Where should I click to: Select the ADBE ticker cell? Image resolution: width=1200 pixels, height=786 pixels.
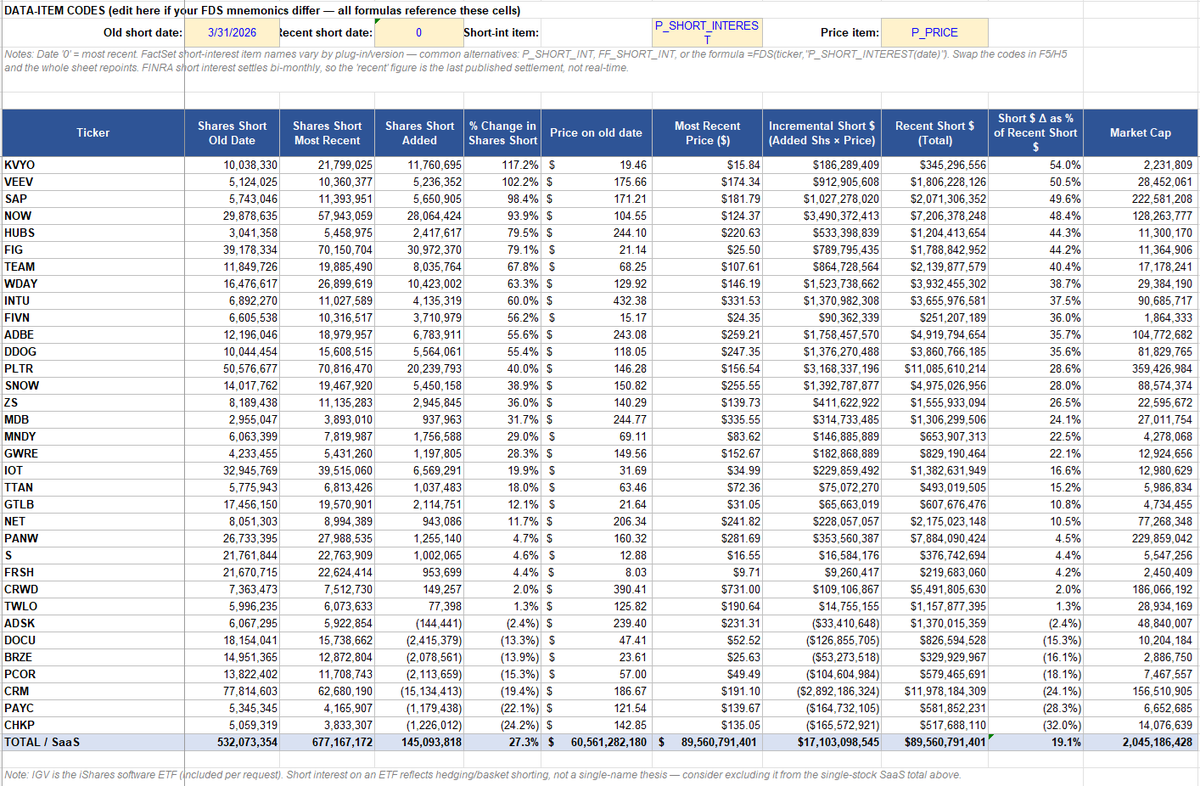pos(93,334)
